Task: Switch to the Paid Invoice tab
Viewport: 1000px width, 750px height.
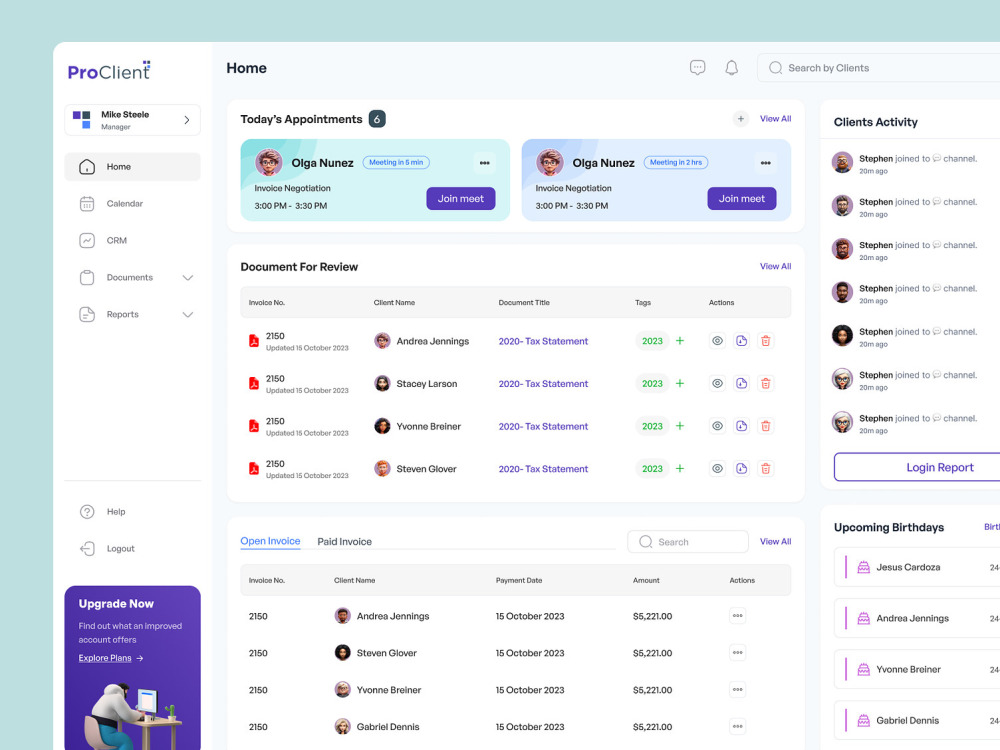Action: click(344, 541)
